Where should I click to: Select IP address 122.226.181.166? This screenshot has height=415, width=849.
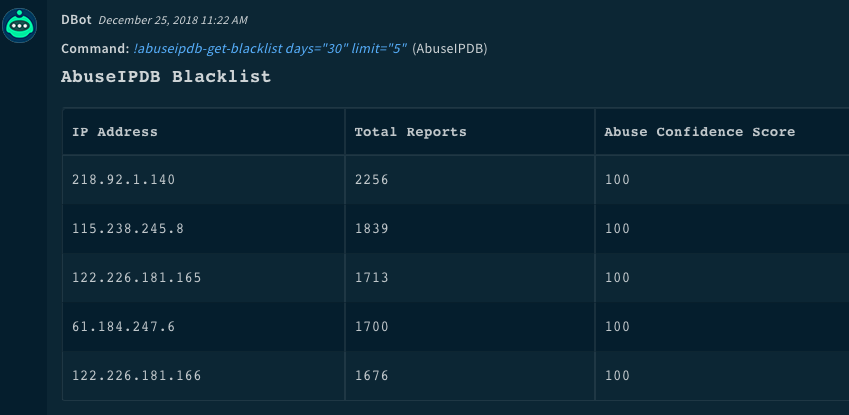[x=137, y=375]
